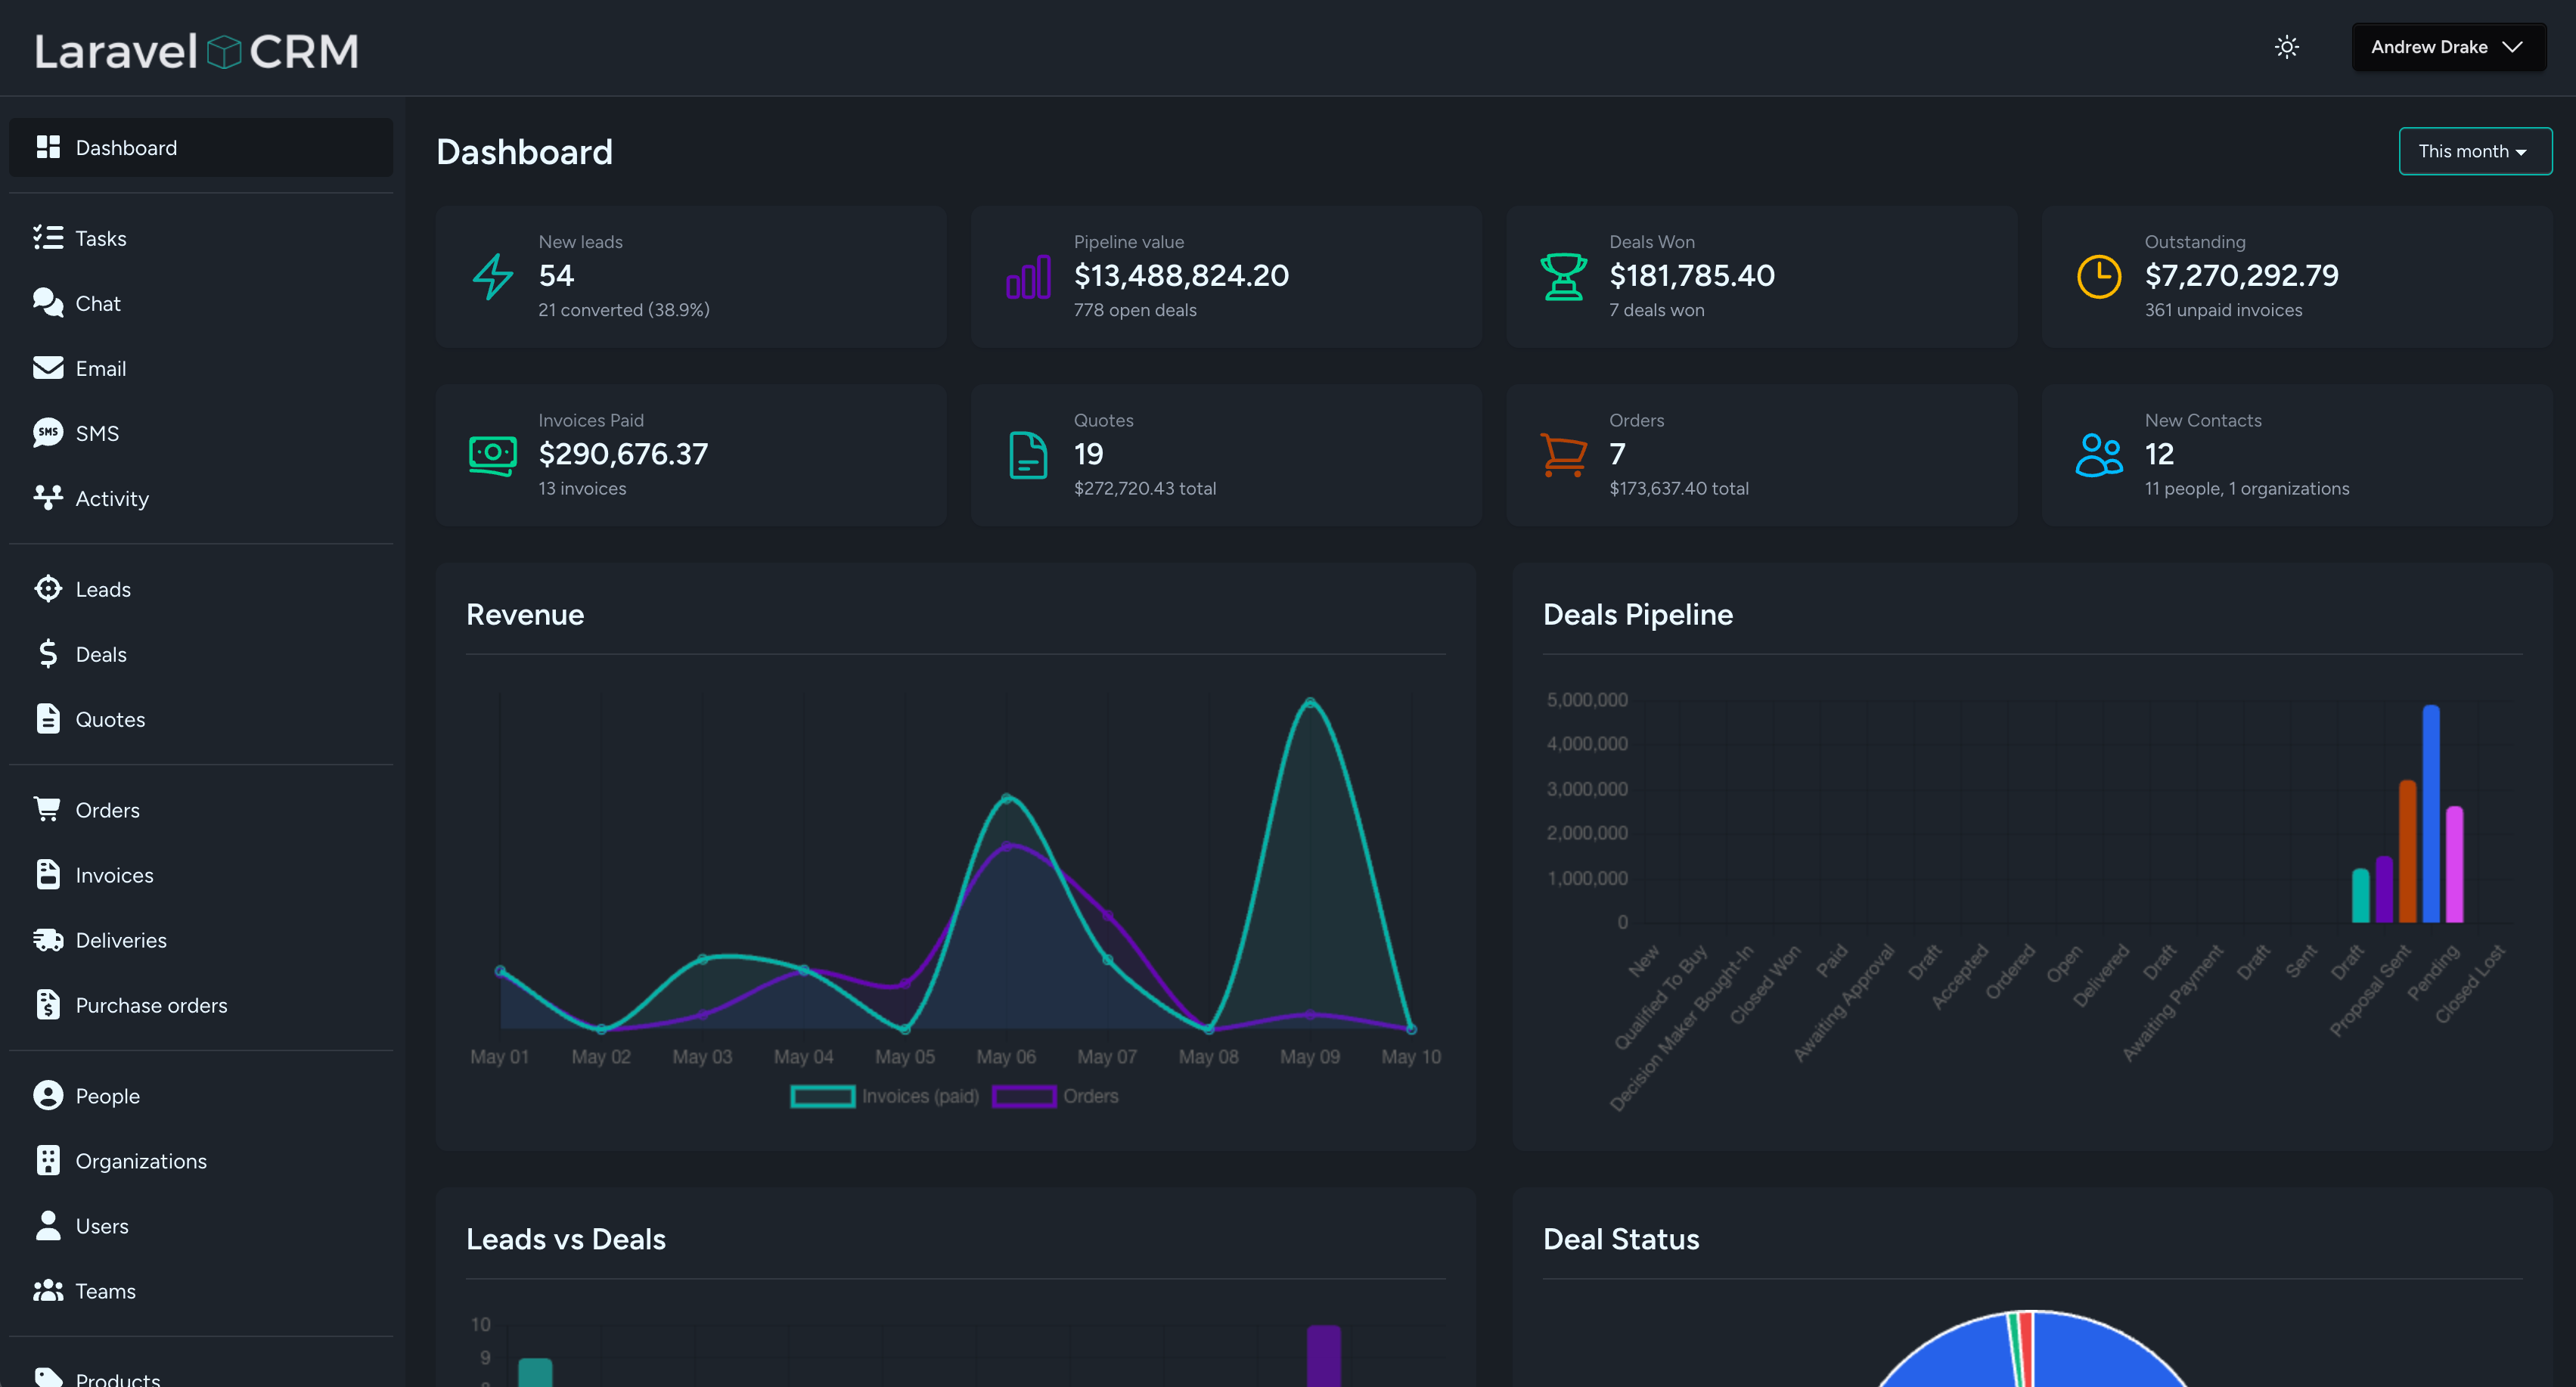This screenshot has width=2576, height=1387.
Task: Go to Deliveries page
Action: pos(201,939)
